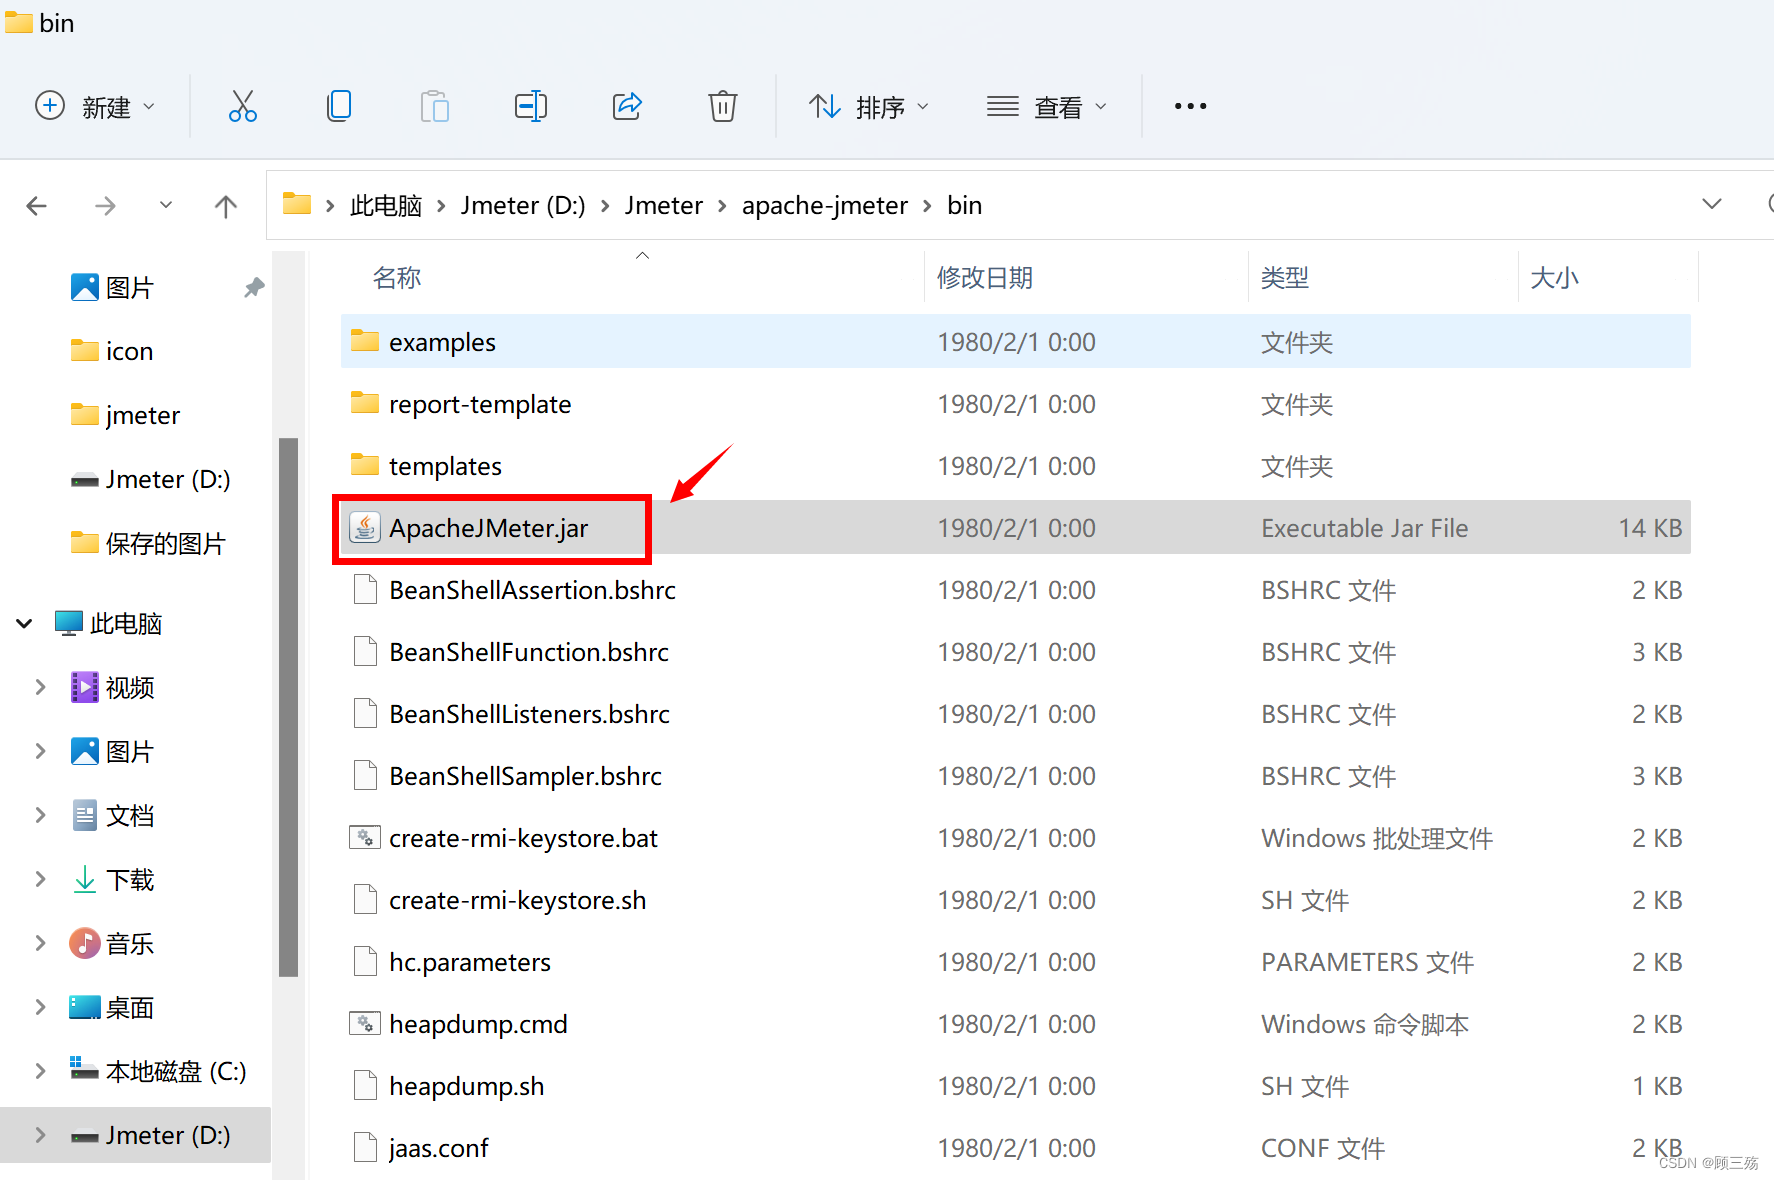This screenshot has height=1180, width=1774.
Task: Open the recent locations chevron
Action: [x=166, y=205]
